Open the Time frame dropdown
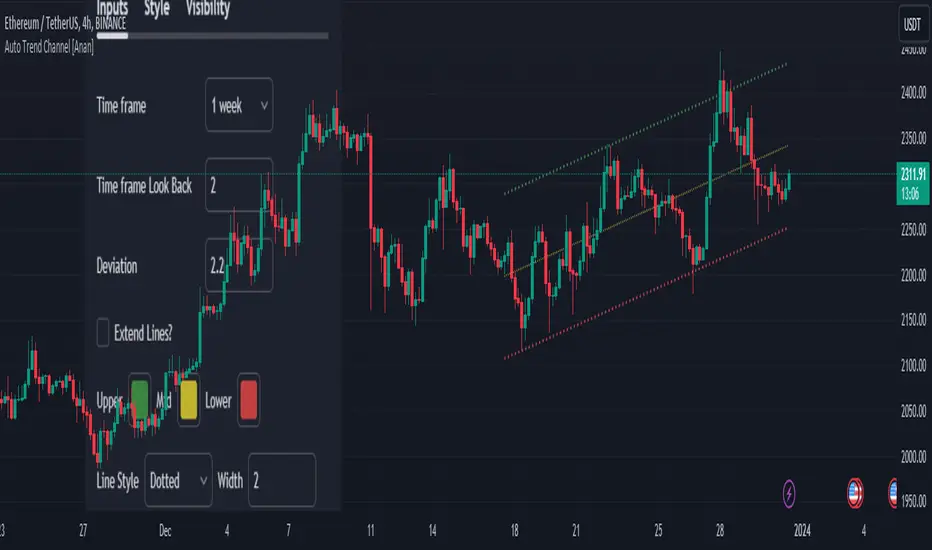 click(x=239, y=105)
